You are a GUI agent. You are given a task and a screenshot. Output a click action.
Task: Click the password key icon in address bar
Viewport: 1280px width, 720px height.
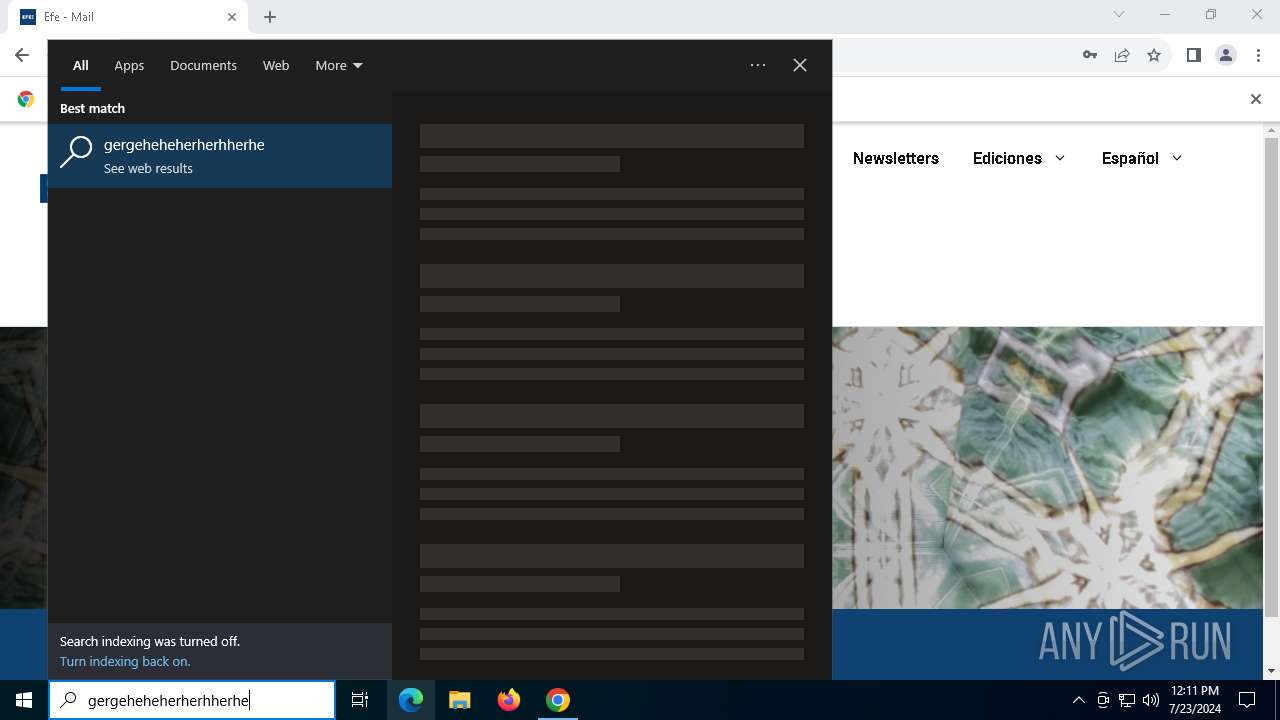[x=1090, y=55]
